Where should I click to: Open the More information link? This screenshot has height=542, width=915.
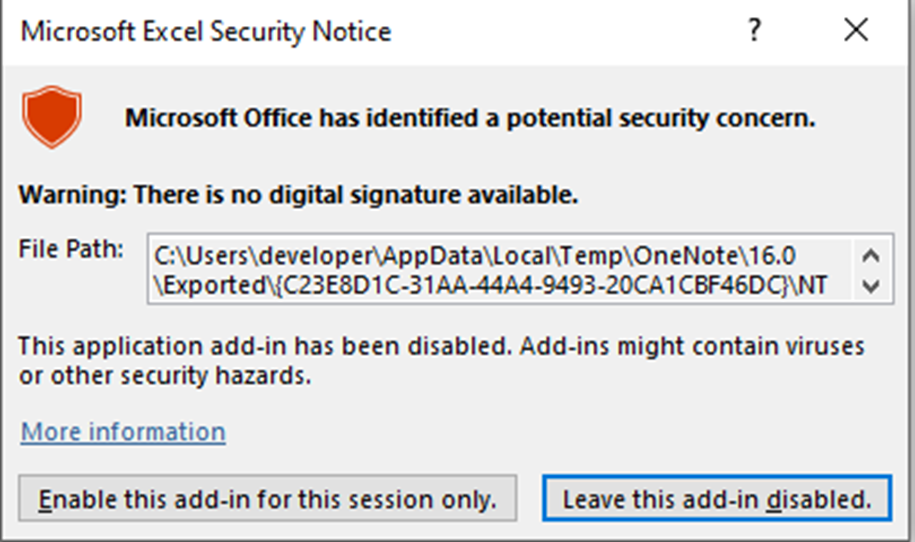(123, 432)
